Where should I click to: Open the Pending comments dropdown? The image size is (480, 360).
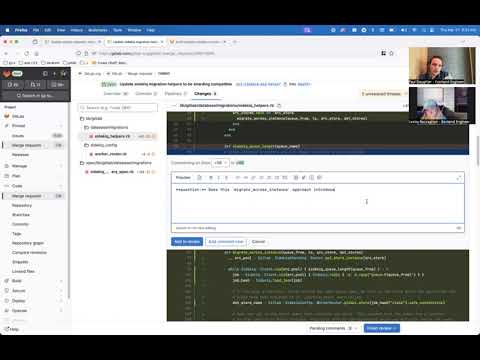[x=333, y=328]
